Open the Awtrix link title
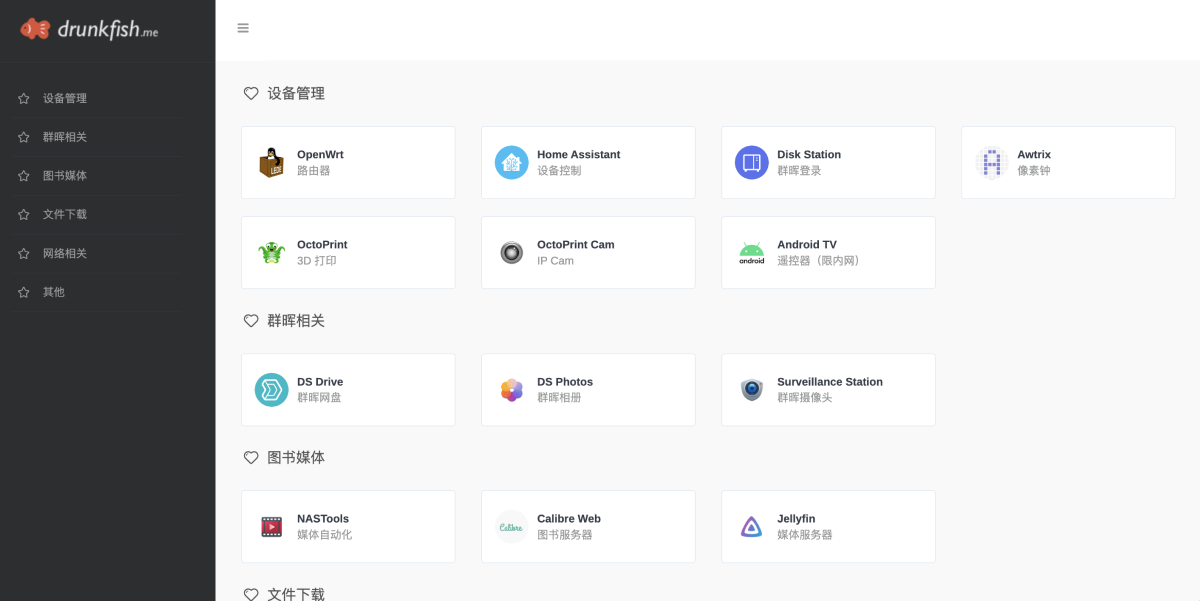Screen dimensions: 1200x601 coord(1034,154)
